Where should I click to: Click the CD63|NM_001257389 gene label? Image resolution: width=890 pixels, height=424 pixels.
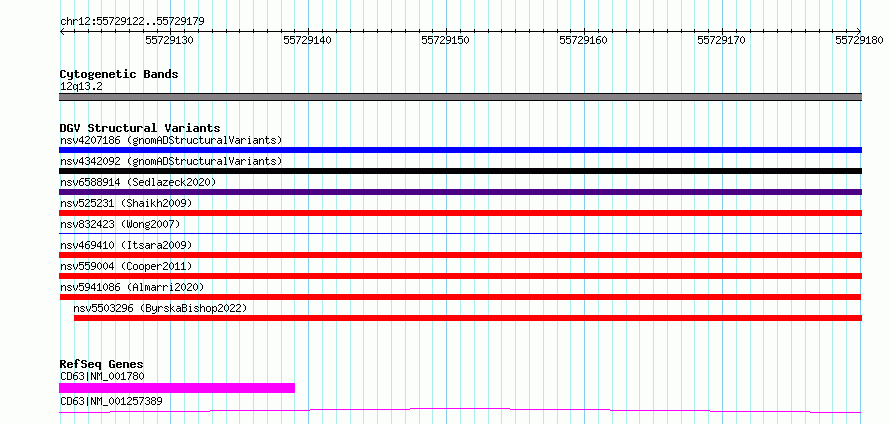tap(111, 401)
